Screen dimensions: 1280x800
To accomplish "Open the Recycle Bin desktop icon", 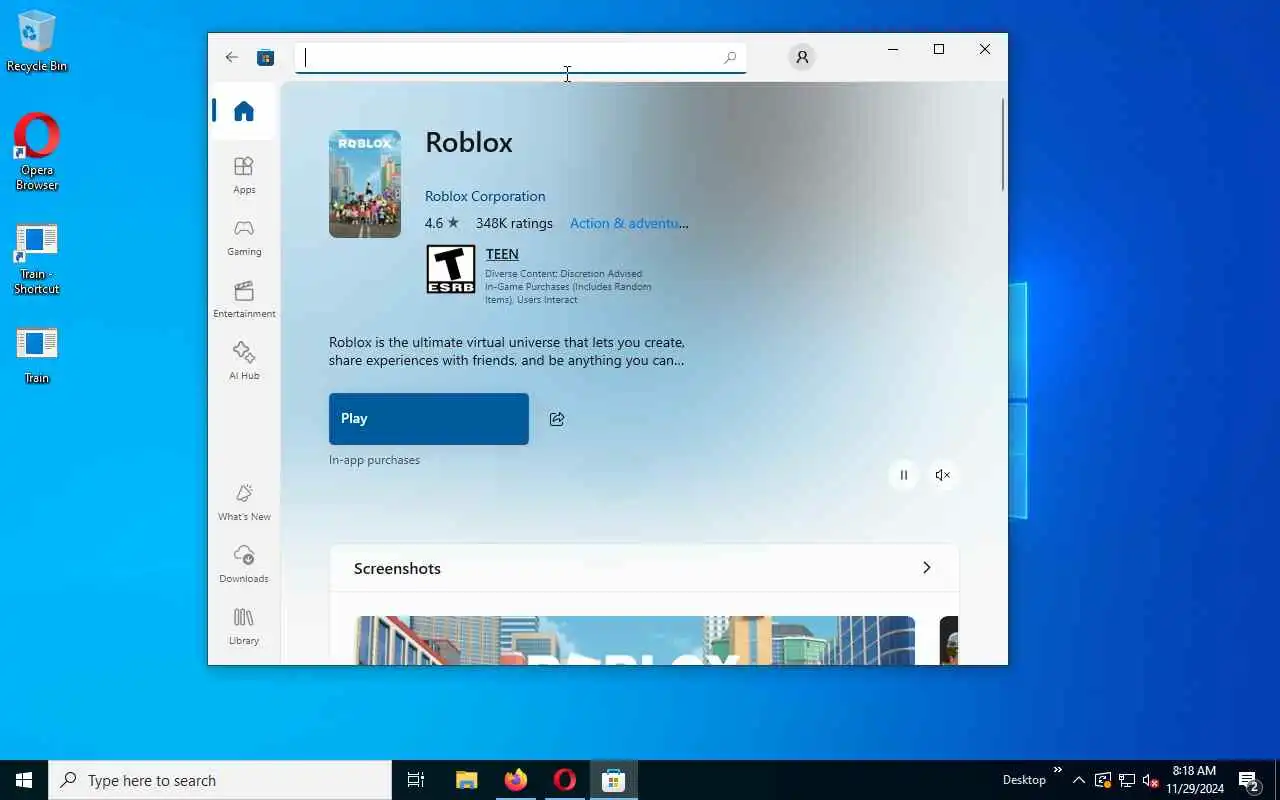I will coord(37,41).
